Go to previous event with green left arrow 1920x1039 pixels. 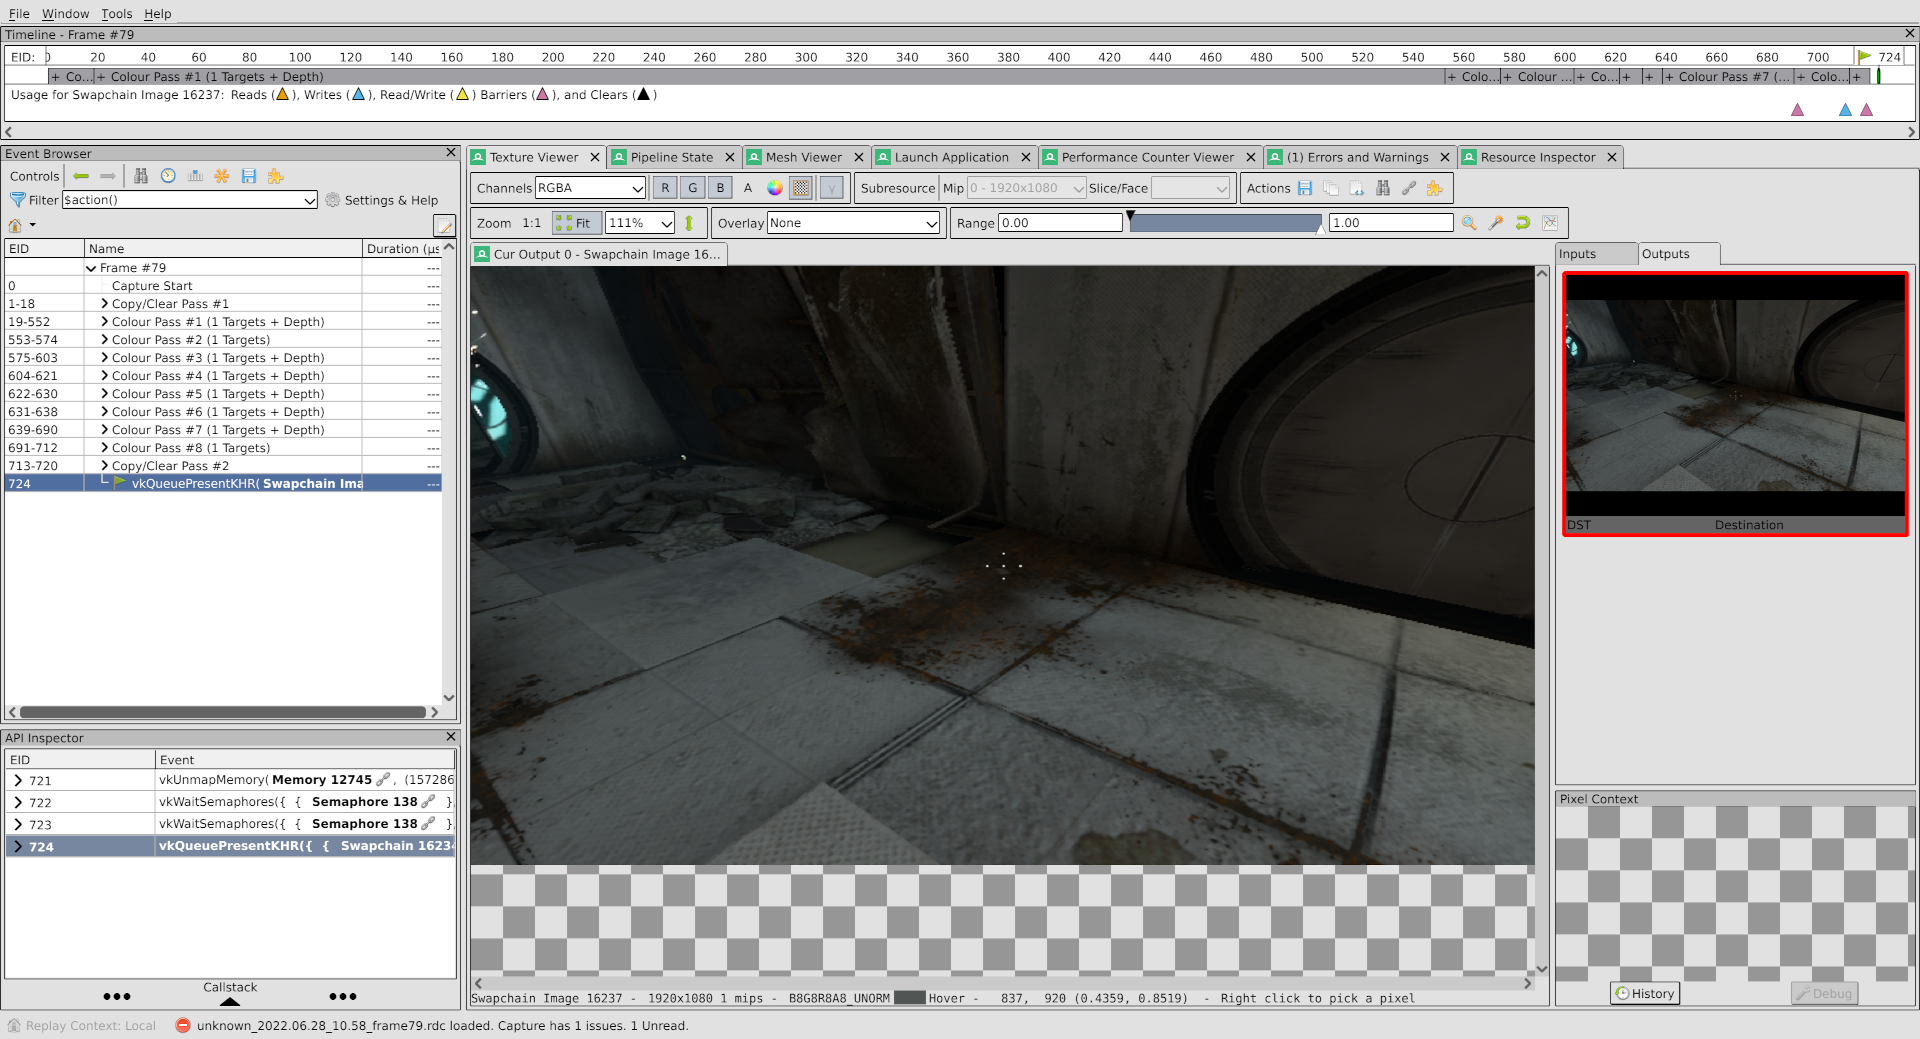click(82, 176)
